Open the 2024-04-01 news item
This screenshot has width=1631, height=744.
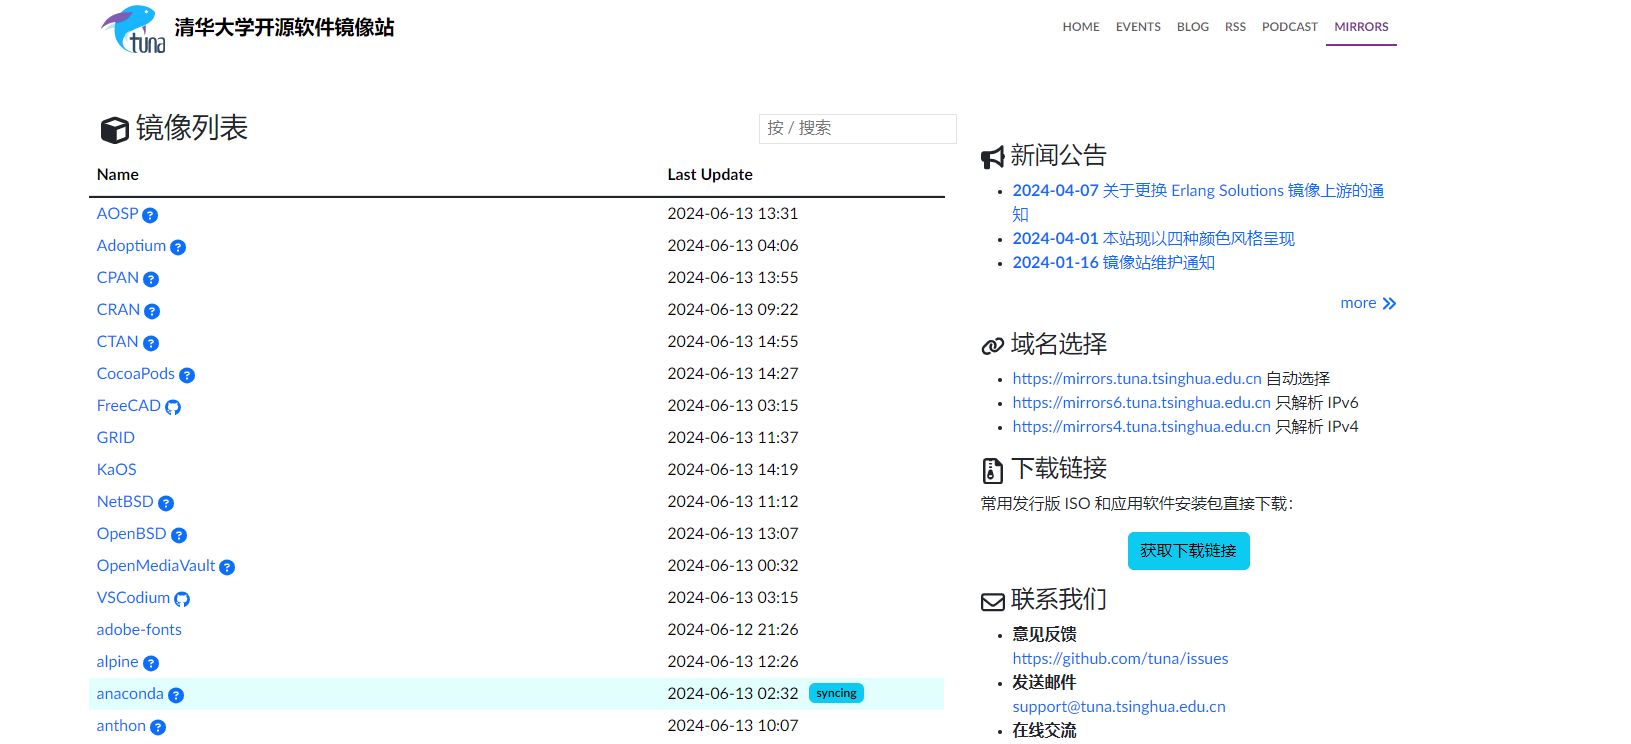[1153, 238]
